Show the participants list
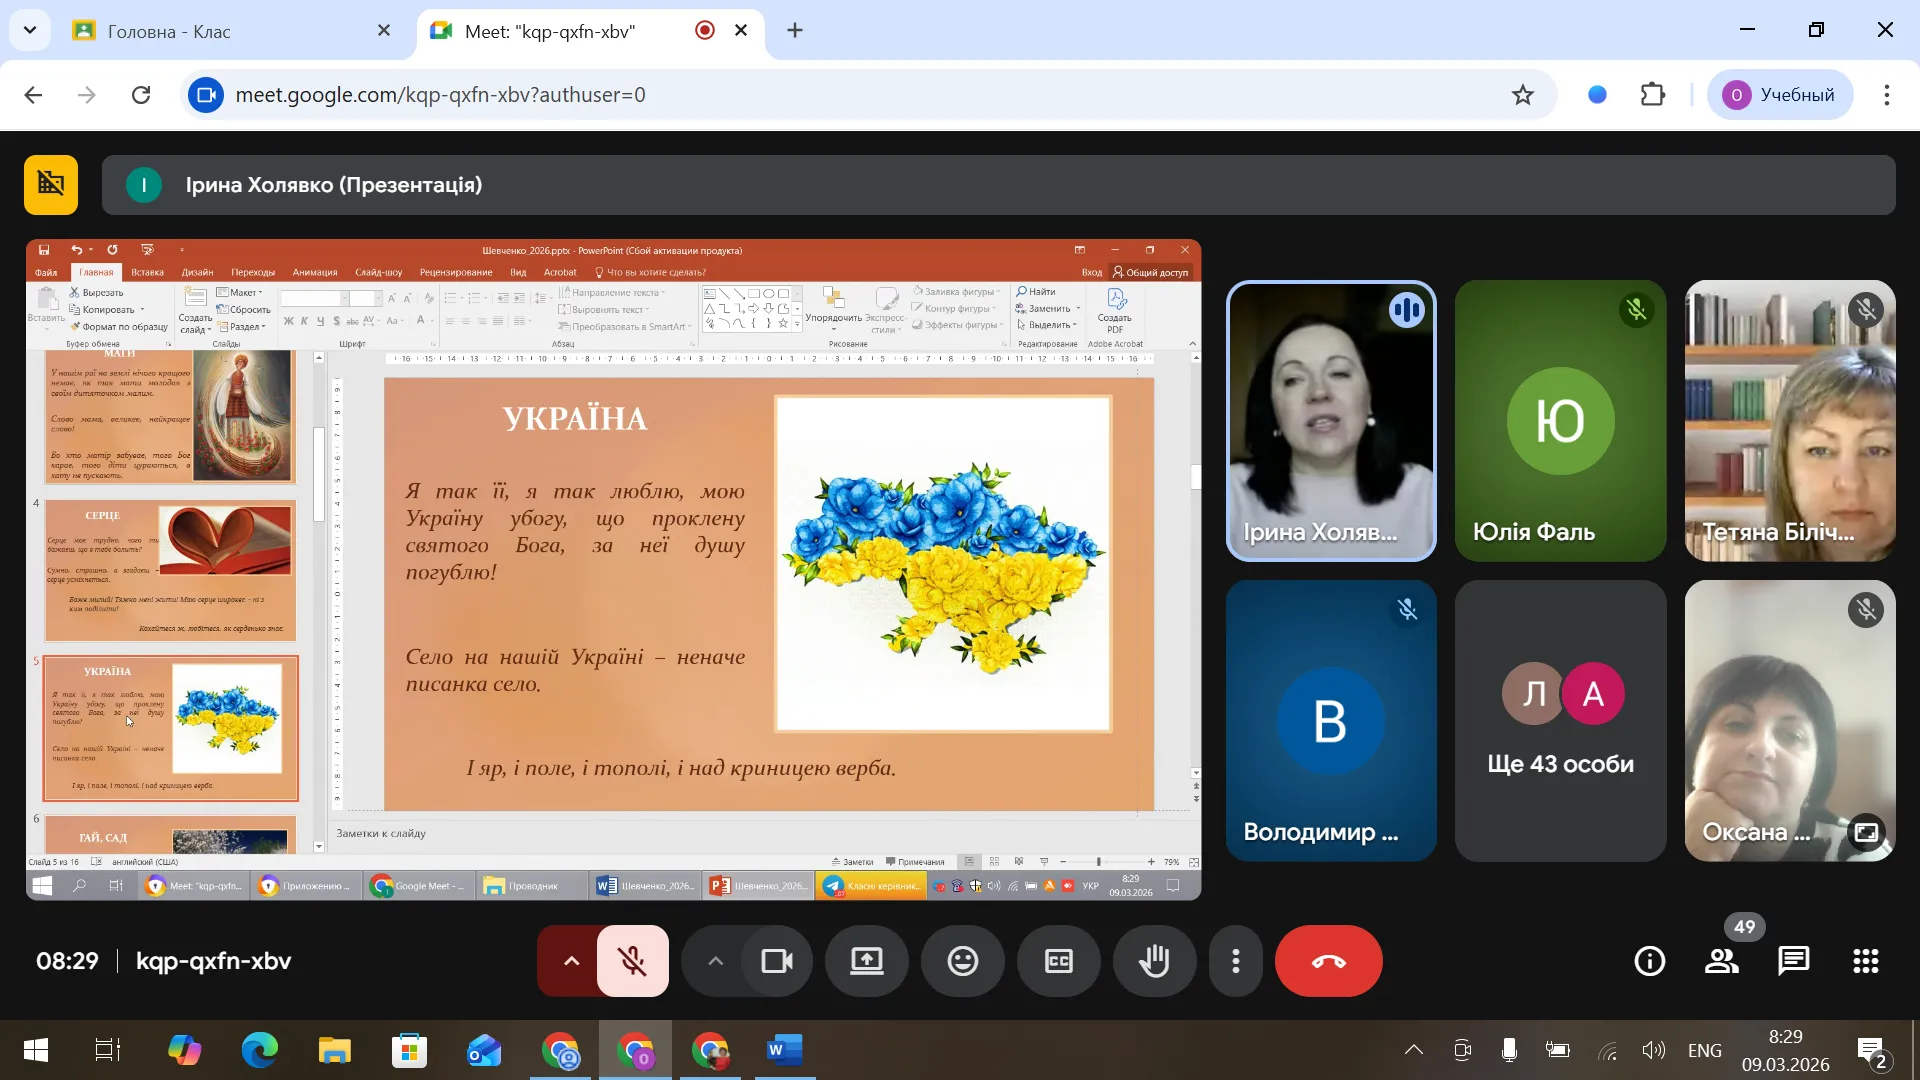Viewport: 1920px width, 1080px height. pyautogui.click(x=1721, y=961)
